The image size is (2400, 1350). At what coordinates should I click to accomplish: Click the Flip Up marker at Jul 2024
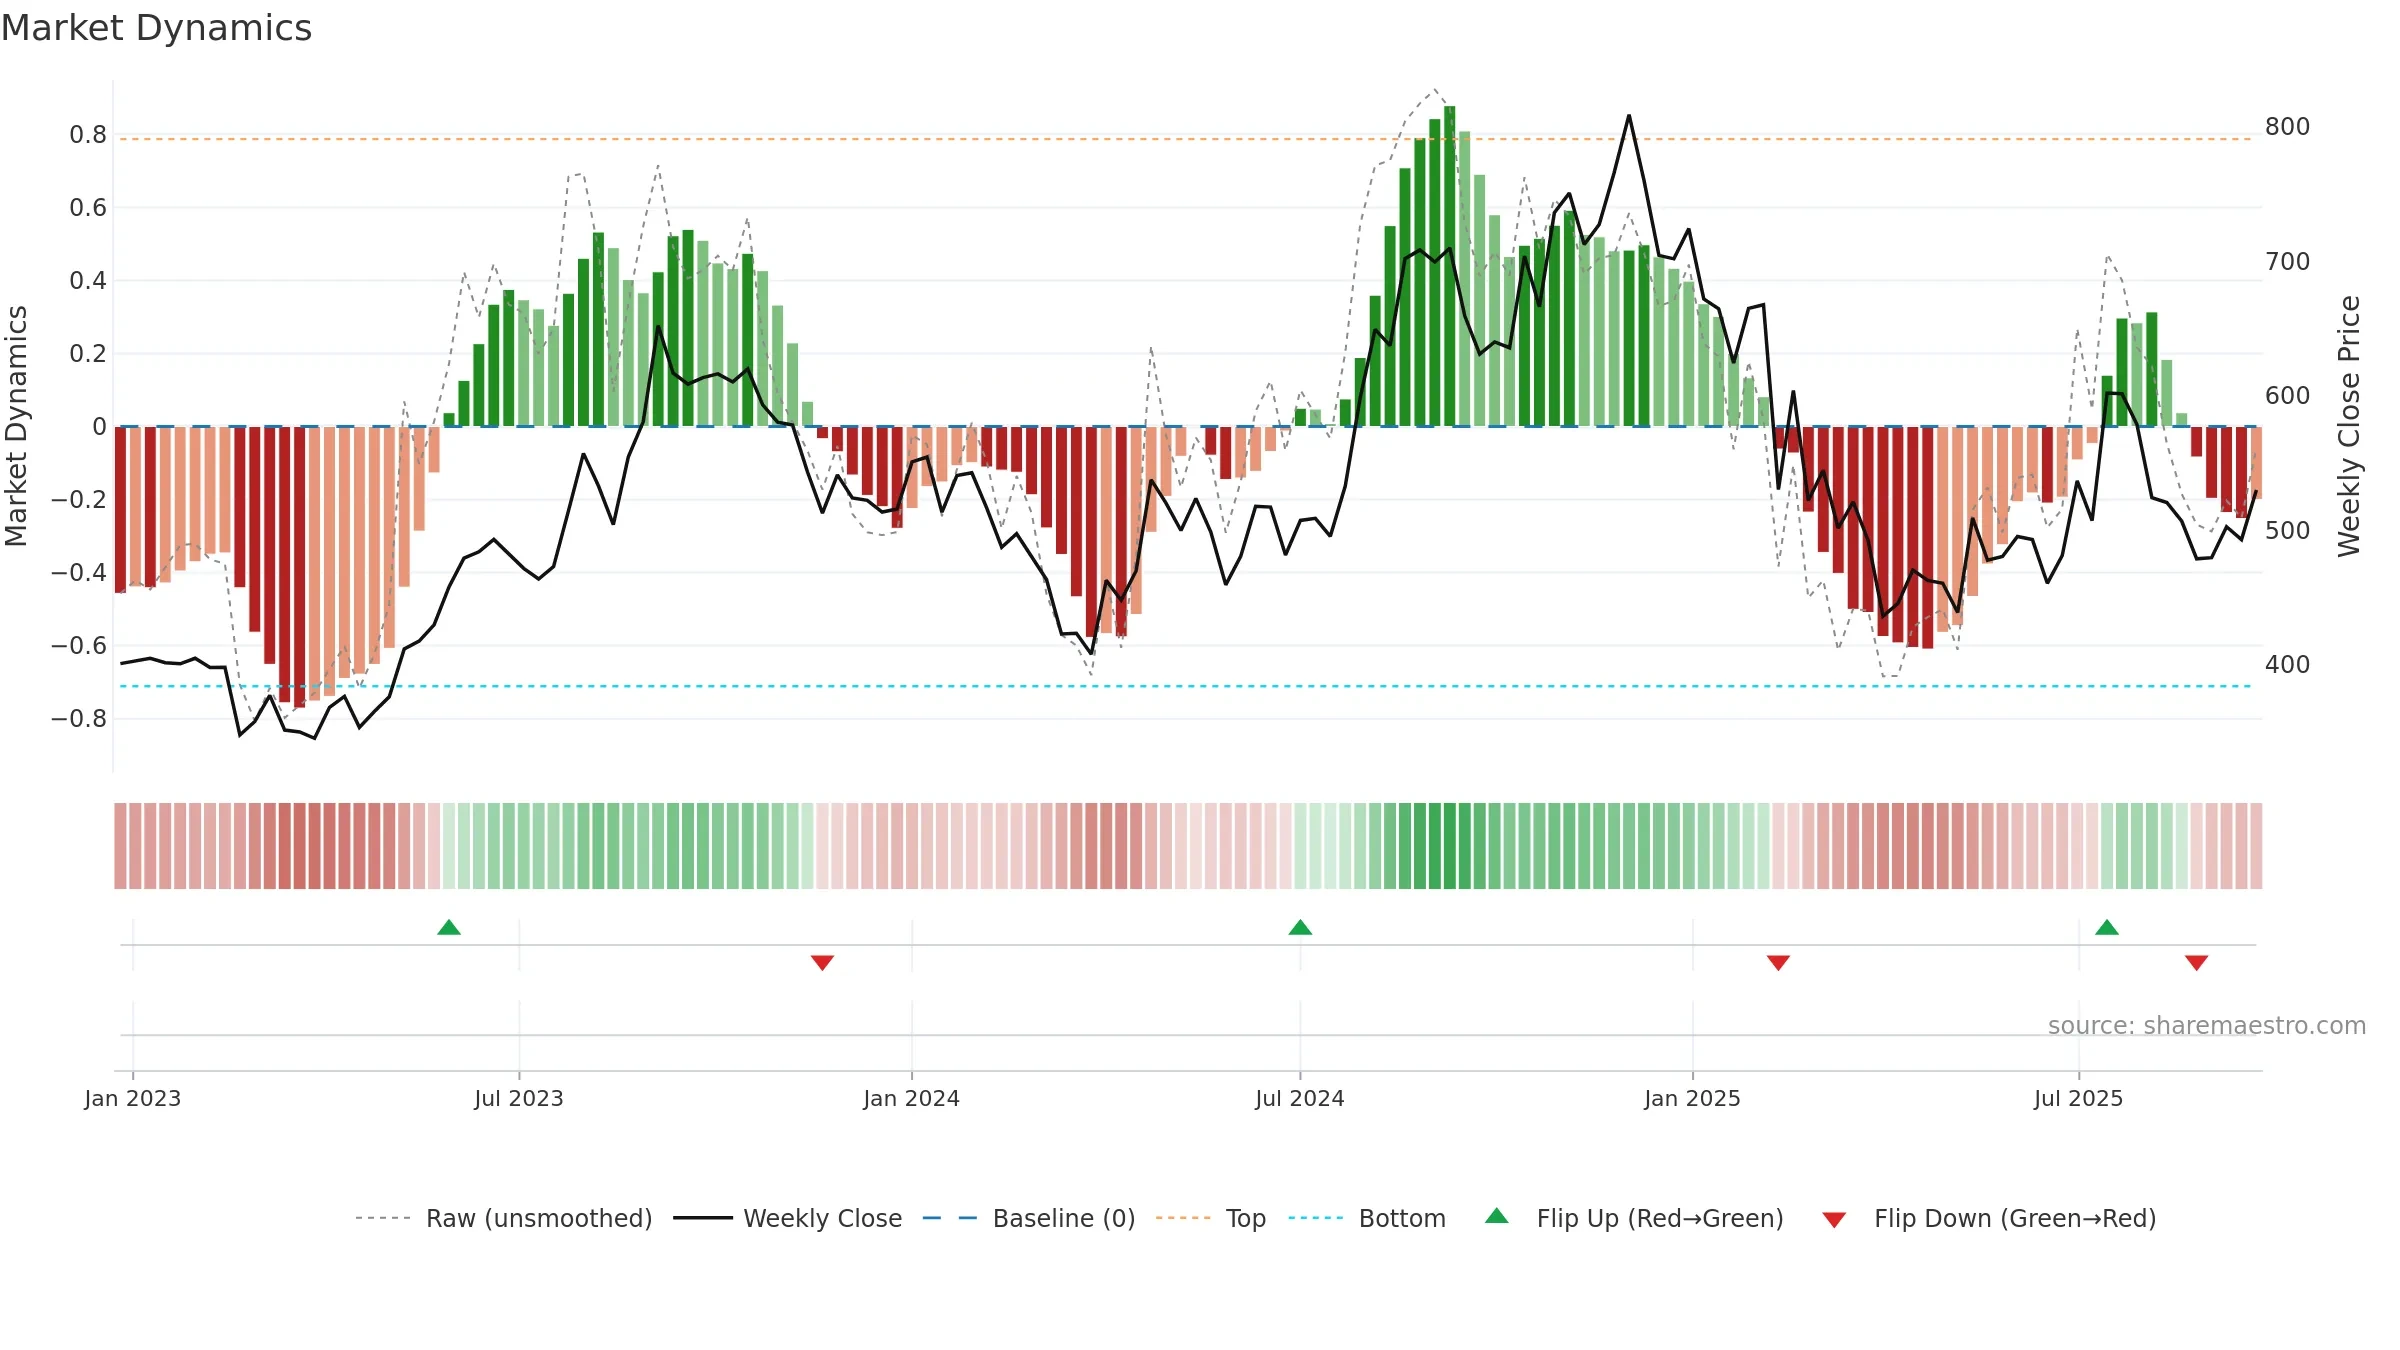[1300, 927]
